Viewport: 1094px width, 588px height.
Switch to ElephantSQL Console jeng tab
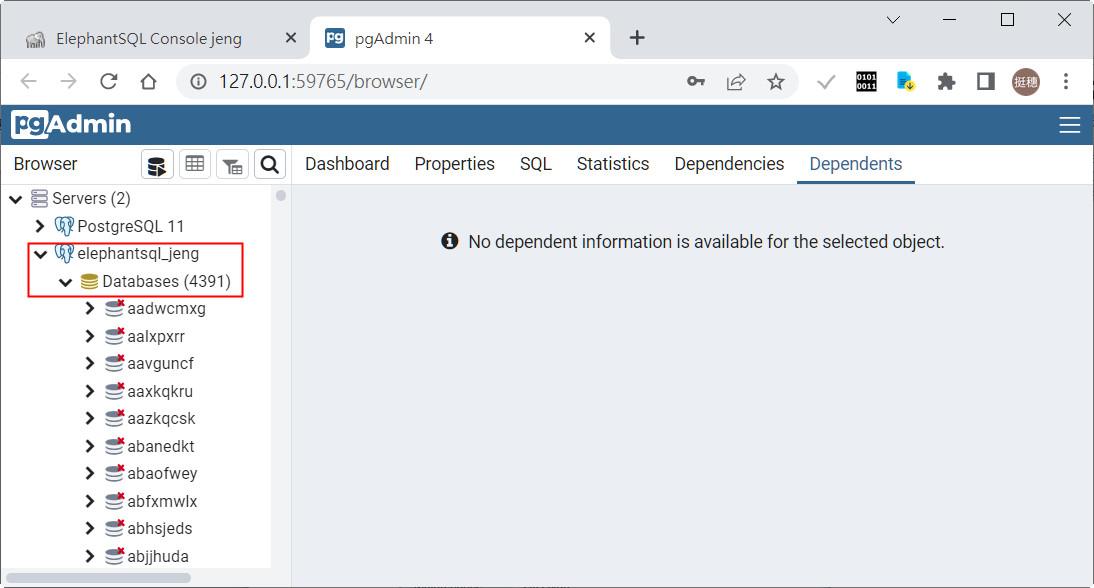point(149,38)
